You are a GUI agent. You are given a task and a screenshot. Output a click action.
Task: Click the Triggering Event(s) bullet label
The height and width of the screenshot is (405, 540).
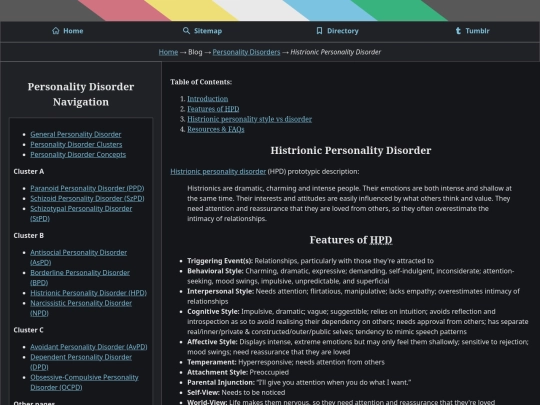pyautogui.click(x=220, y=261)
